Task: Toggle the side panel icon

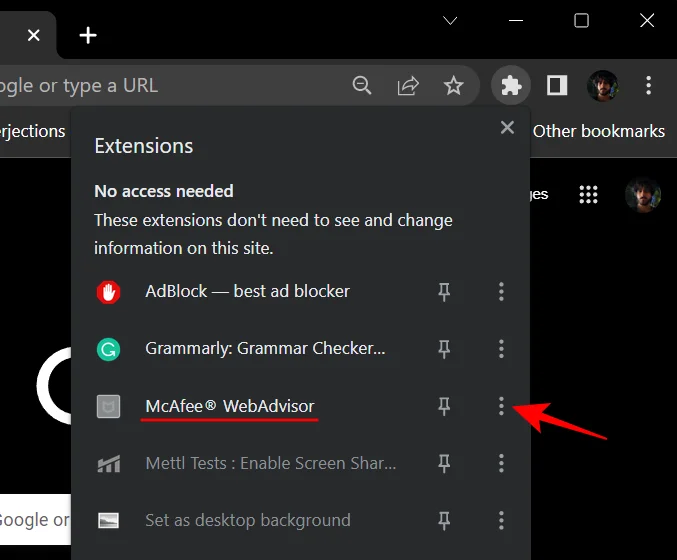Action: [x=557, y=85]
